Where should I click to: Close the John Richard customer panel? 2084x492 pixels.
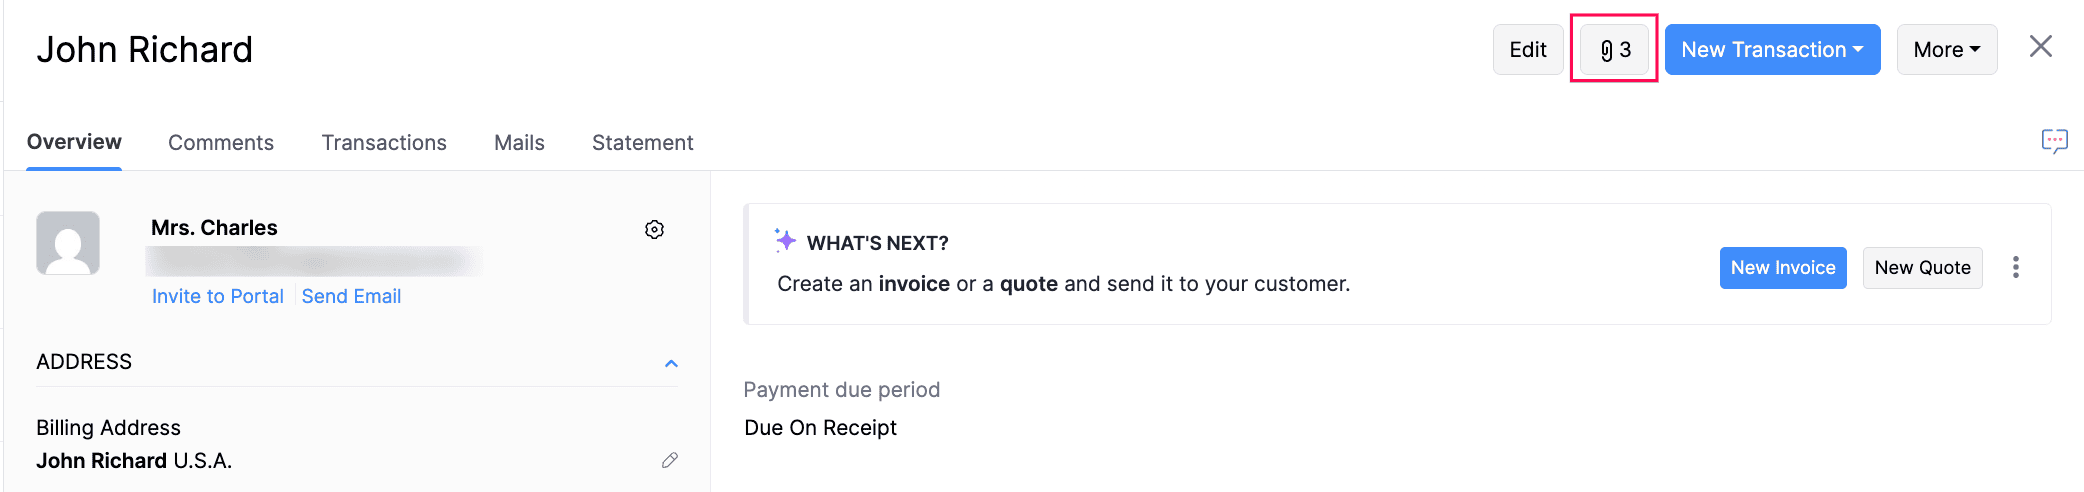[x=2040, y=47]
